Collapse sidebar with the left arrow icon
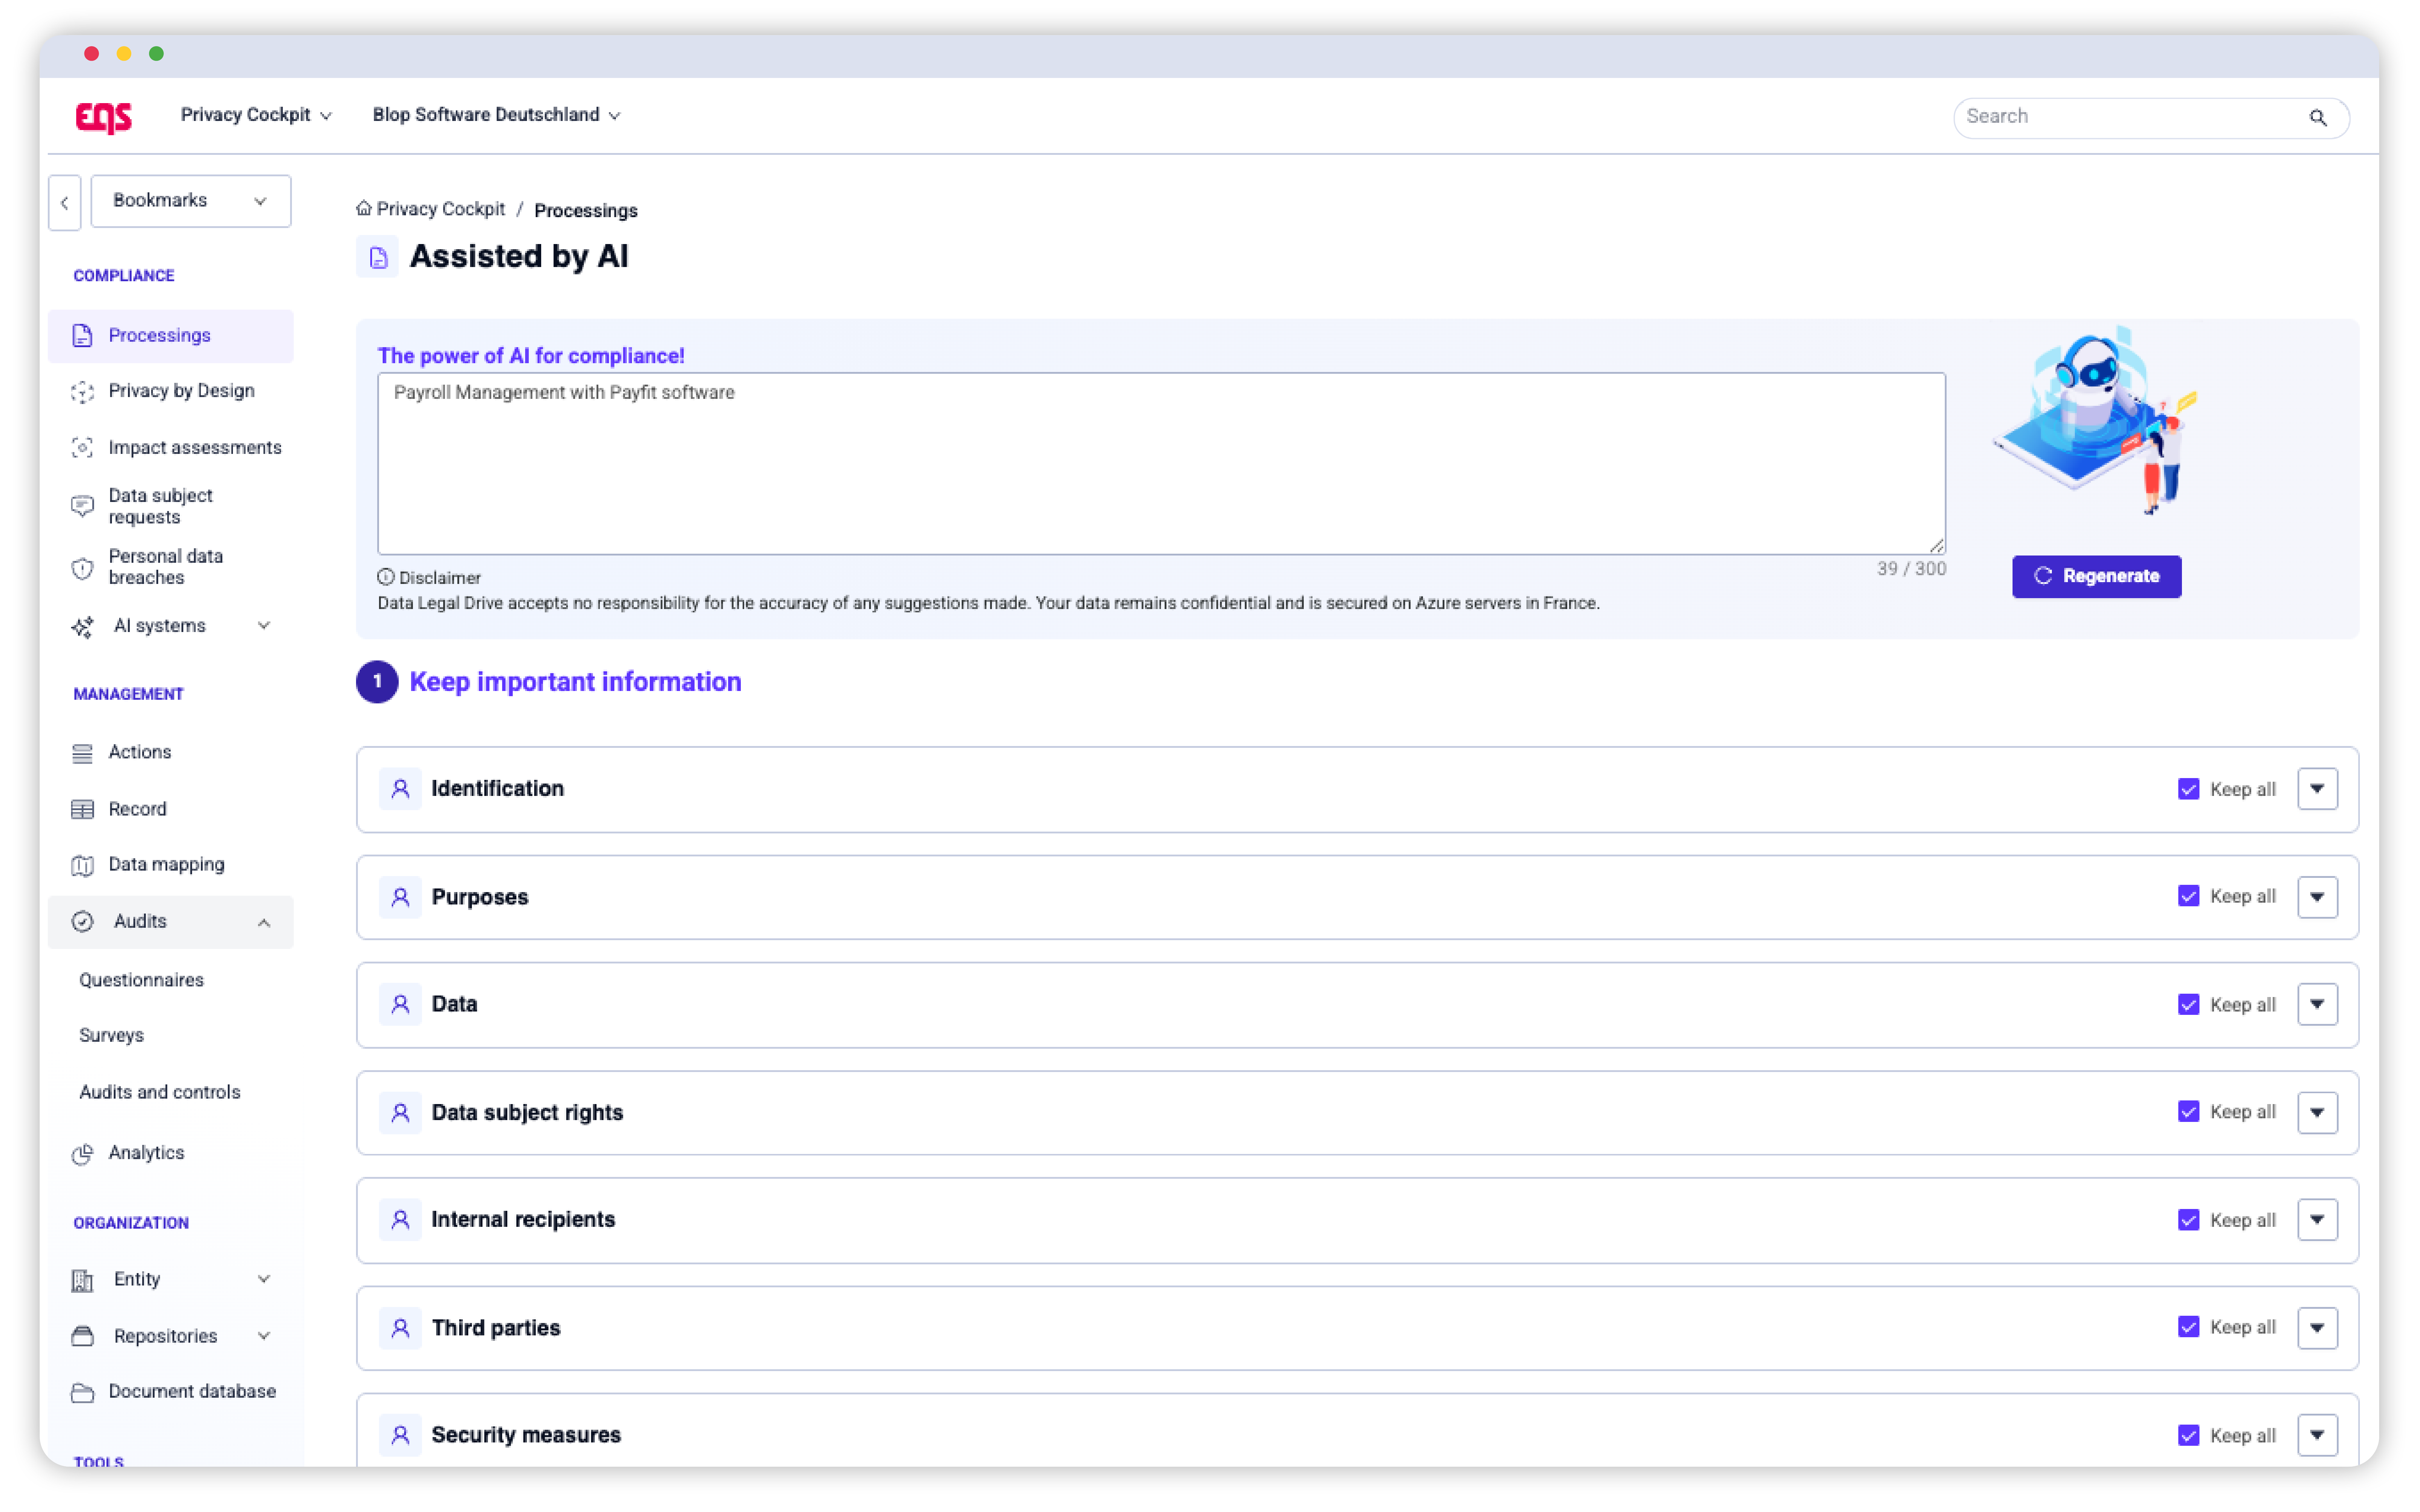The height and width of the screenshot is (1512, 2420). pos(65,203)
